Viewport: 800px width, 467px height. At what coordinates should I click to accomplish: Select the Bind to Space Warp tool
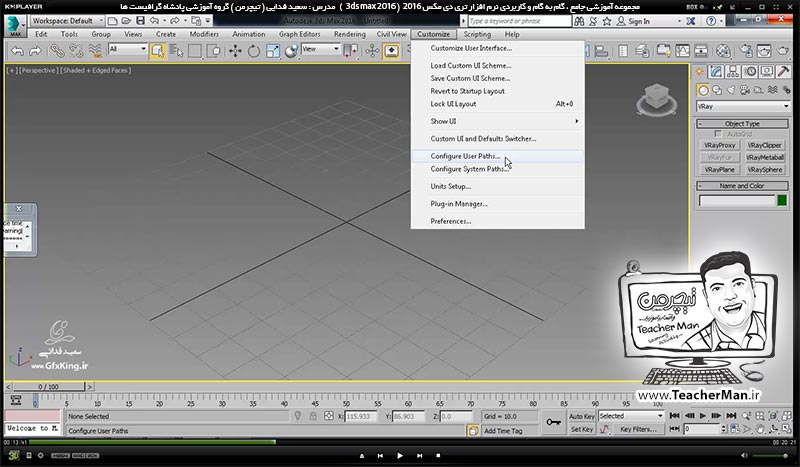point(95,51)
